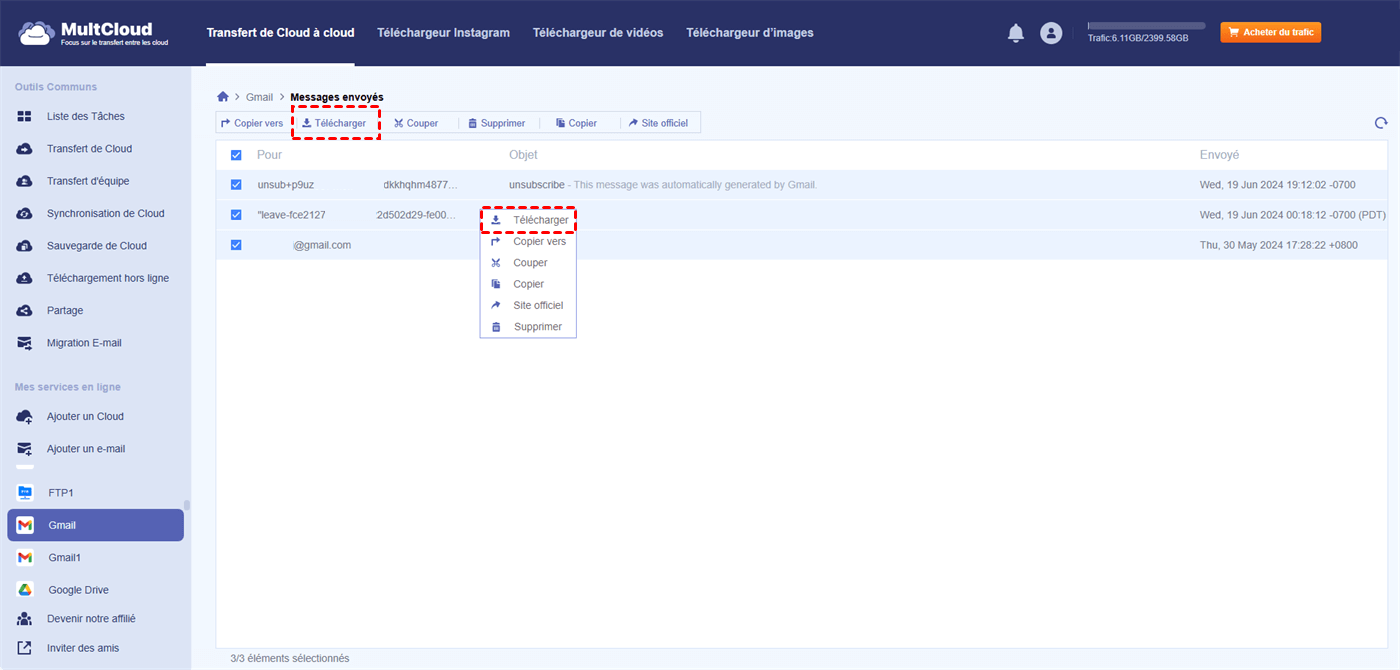Click the home breadcrumb icon

pyautogui.click(x=223, y=97)
